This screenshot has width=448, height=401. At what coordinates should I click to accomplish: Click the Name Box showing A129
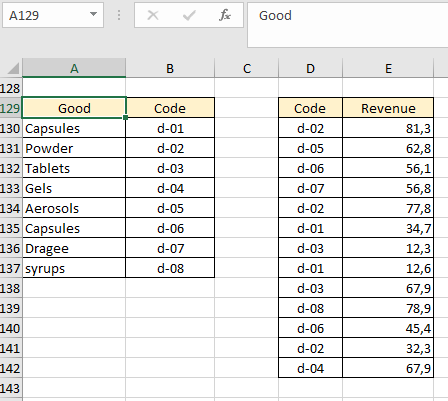53,15
